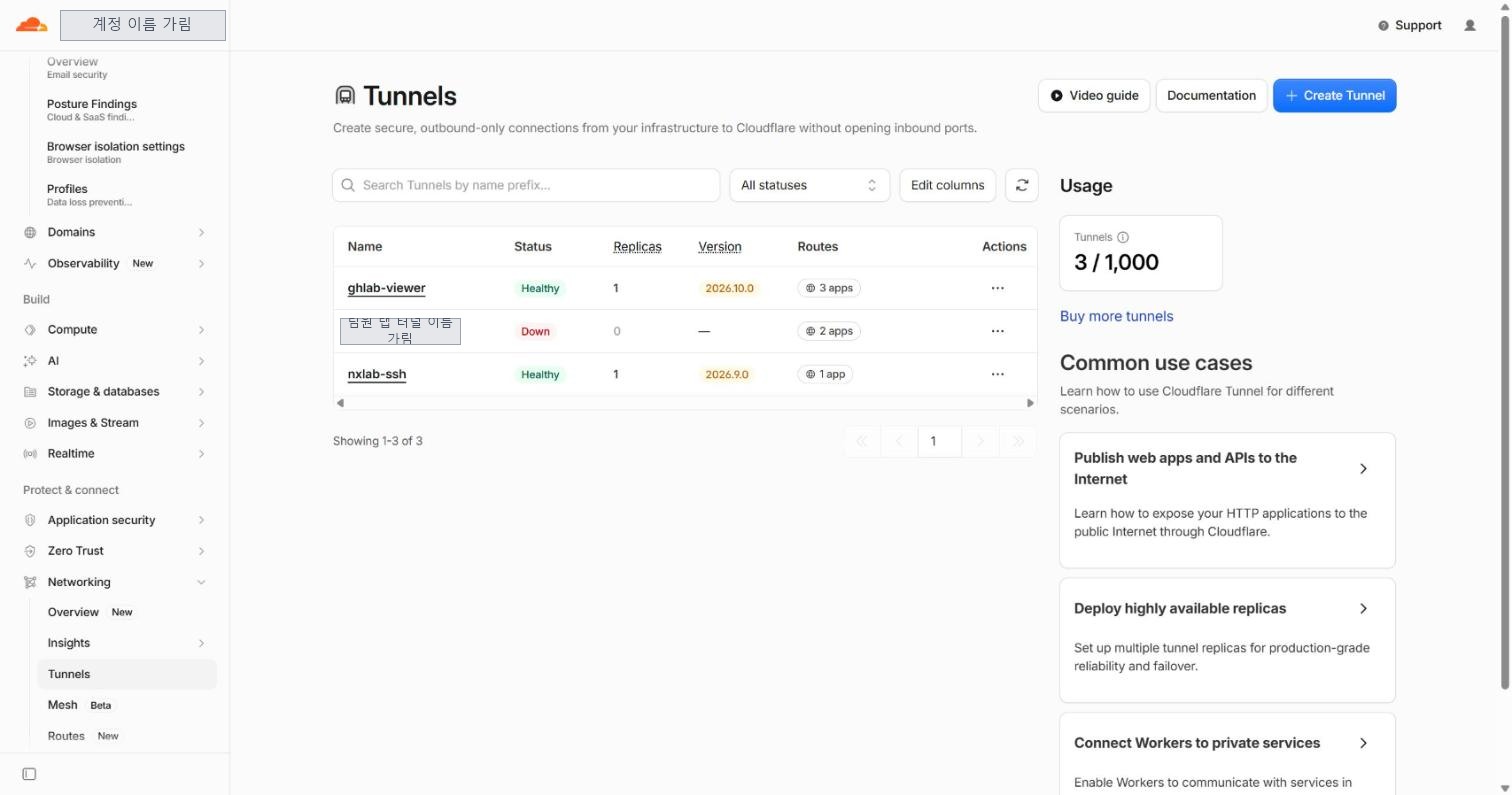Click the page's vertical scrollbar
This screenshot has width=1512, height=795.
click(x=1505, y=354)
